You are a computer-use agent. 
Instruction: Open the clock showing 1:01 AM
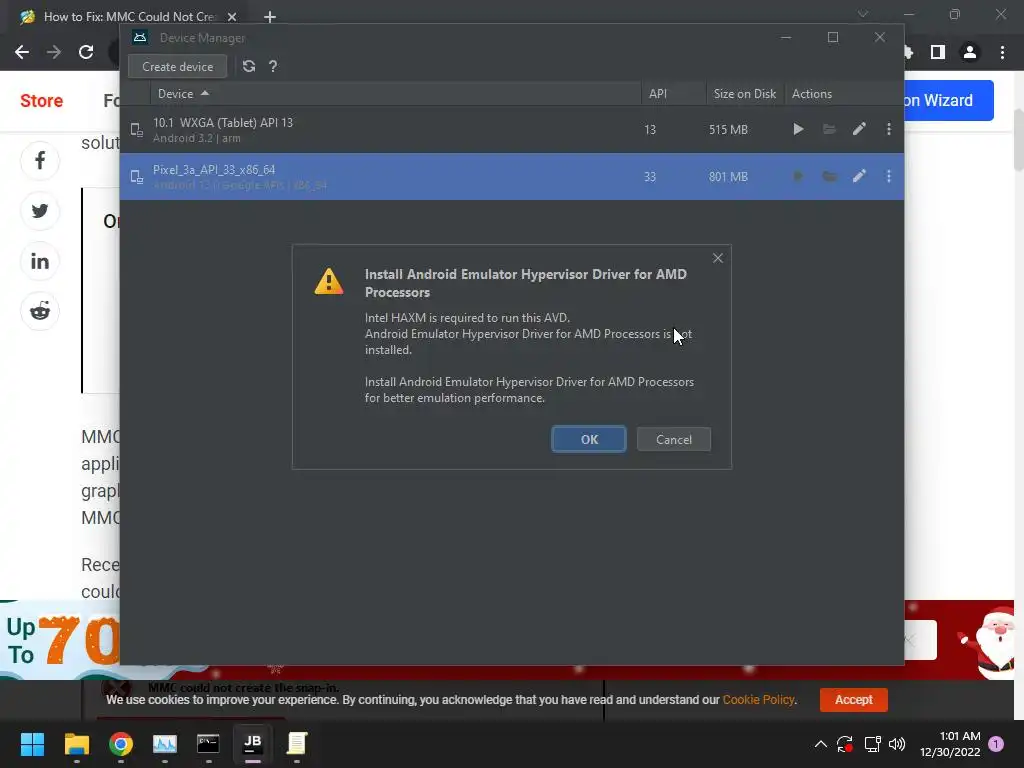click(x=950, y=744)
